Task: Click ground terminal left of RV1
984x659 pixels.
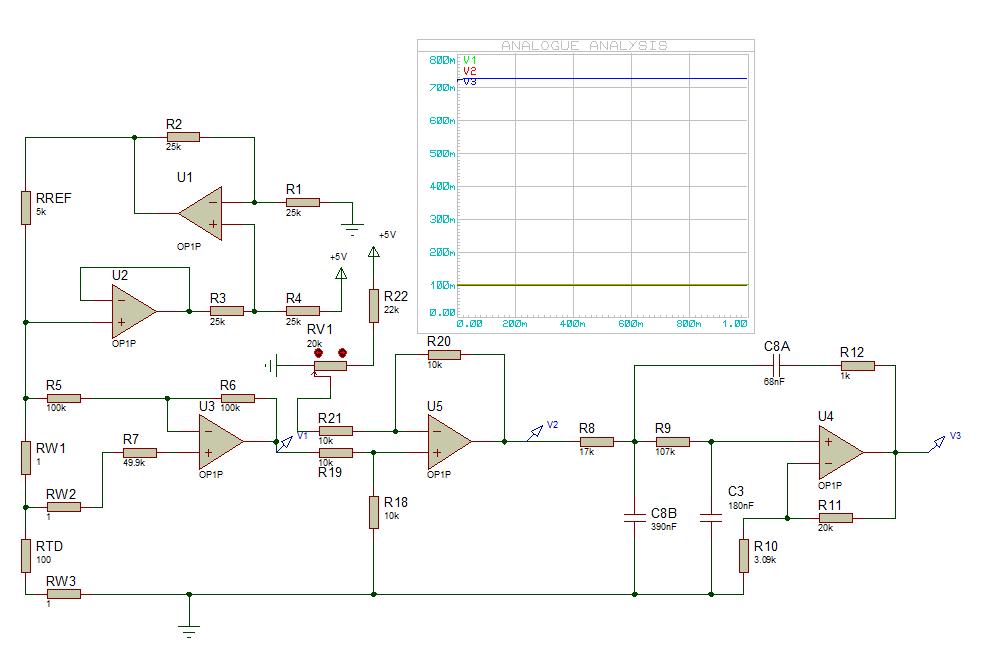Action: [x=270, y=365]
